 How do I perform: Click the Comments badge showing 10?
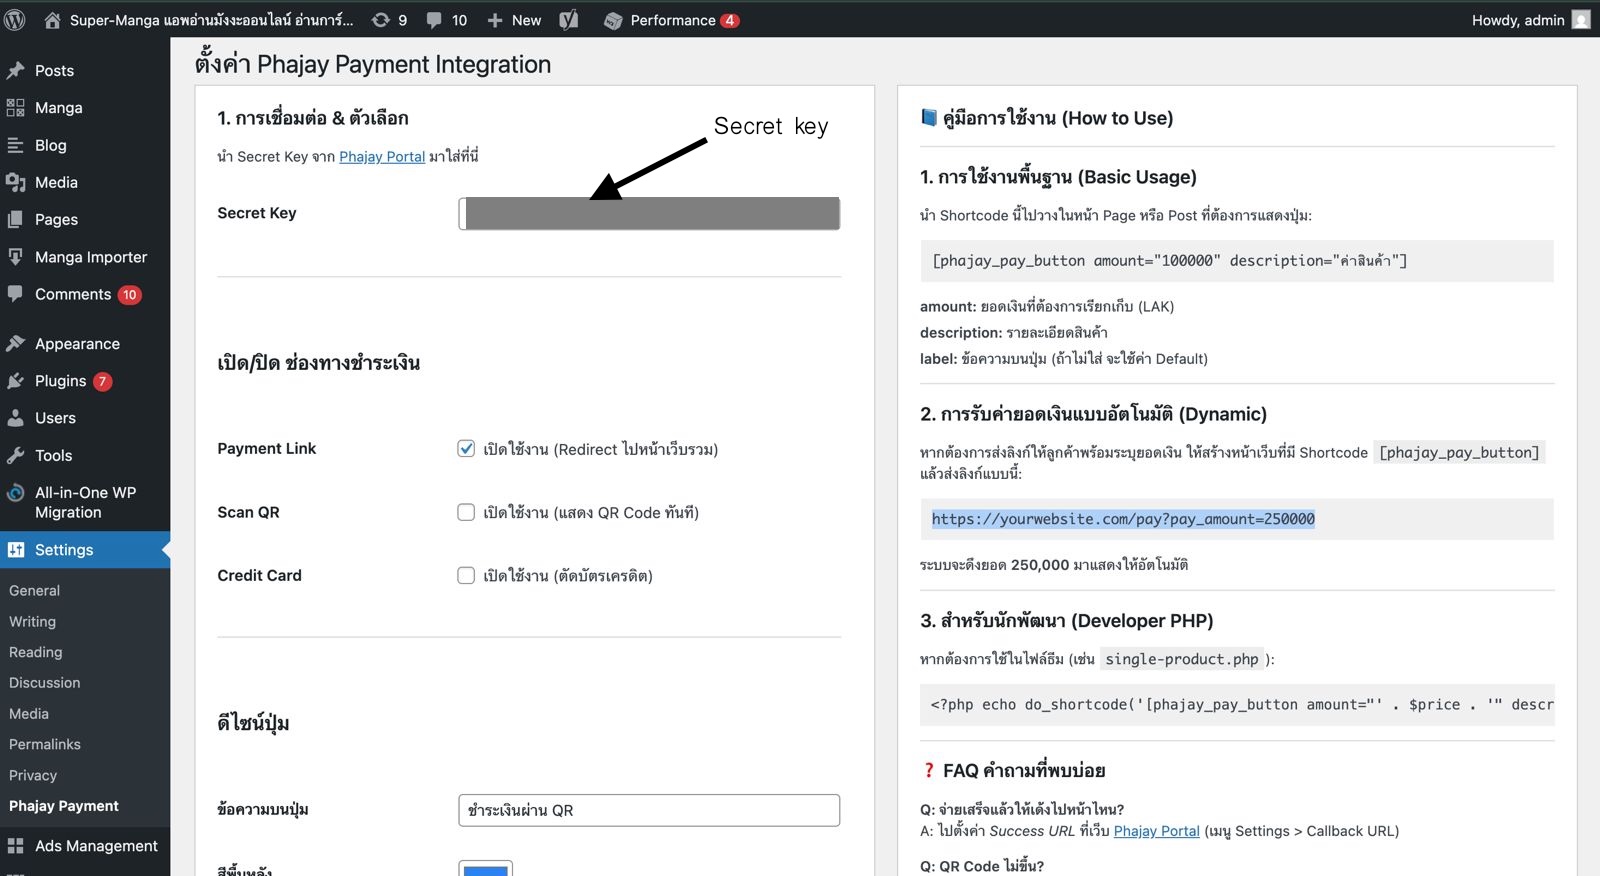pyautogui.click(x=129, y=294)
